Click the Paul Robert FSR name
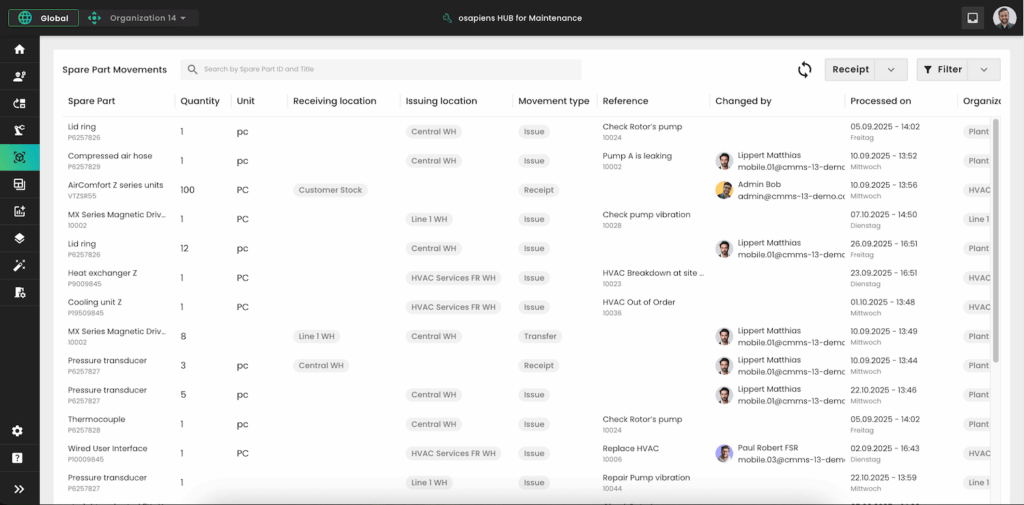Screen dimensions: 1024x505 click(767, 448)
